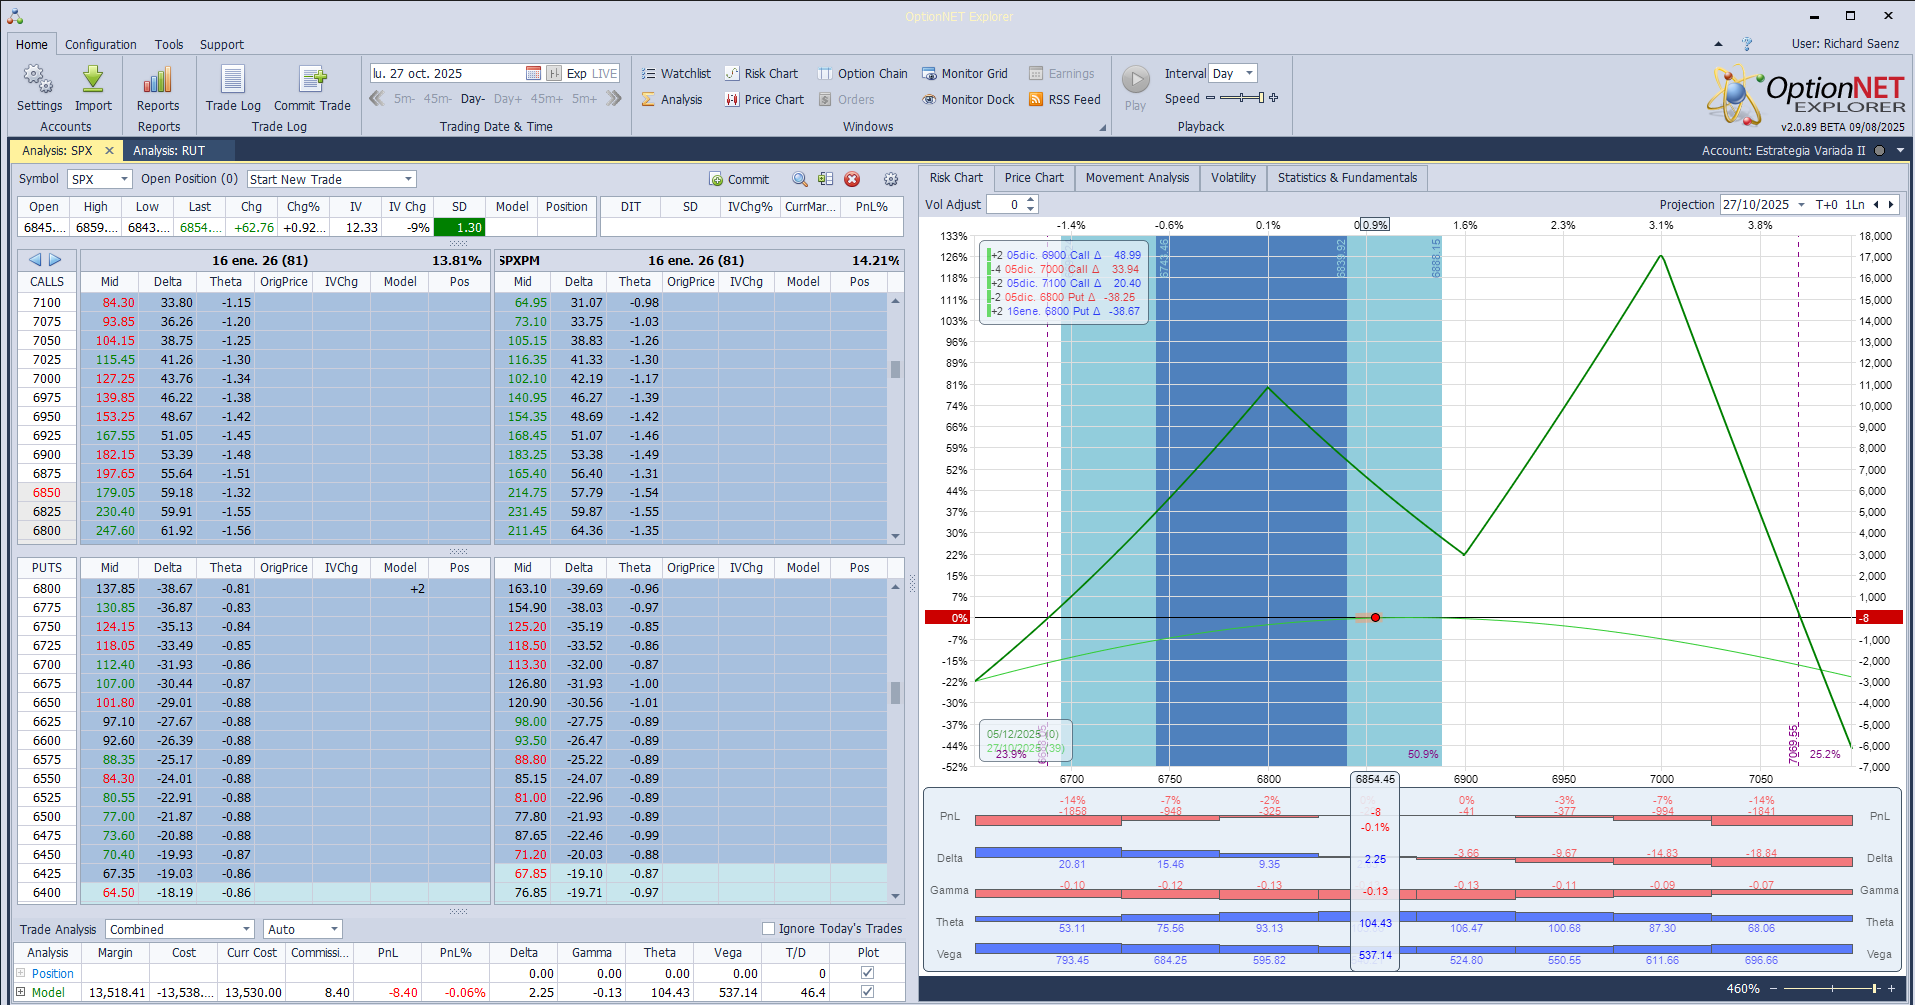
Task: Toggle Plot checkbox for Model row
Action: [867, 992]
